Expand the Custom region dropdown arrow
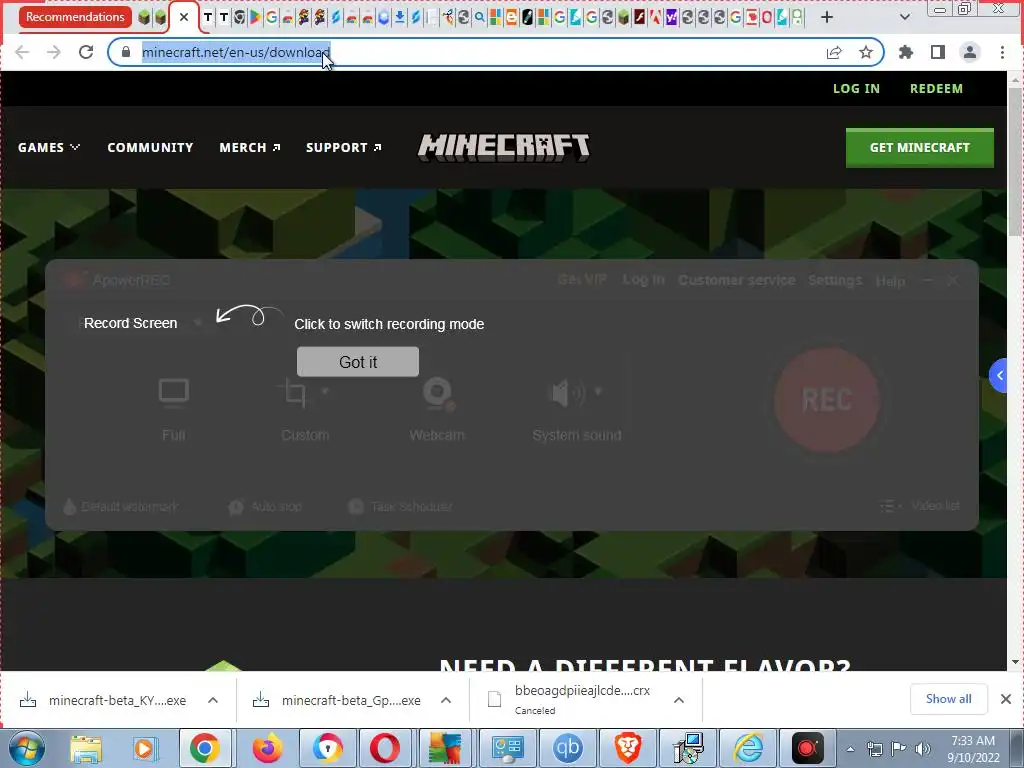This screenshot has height=768, width=1024. pos(325,391)
